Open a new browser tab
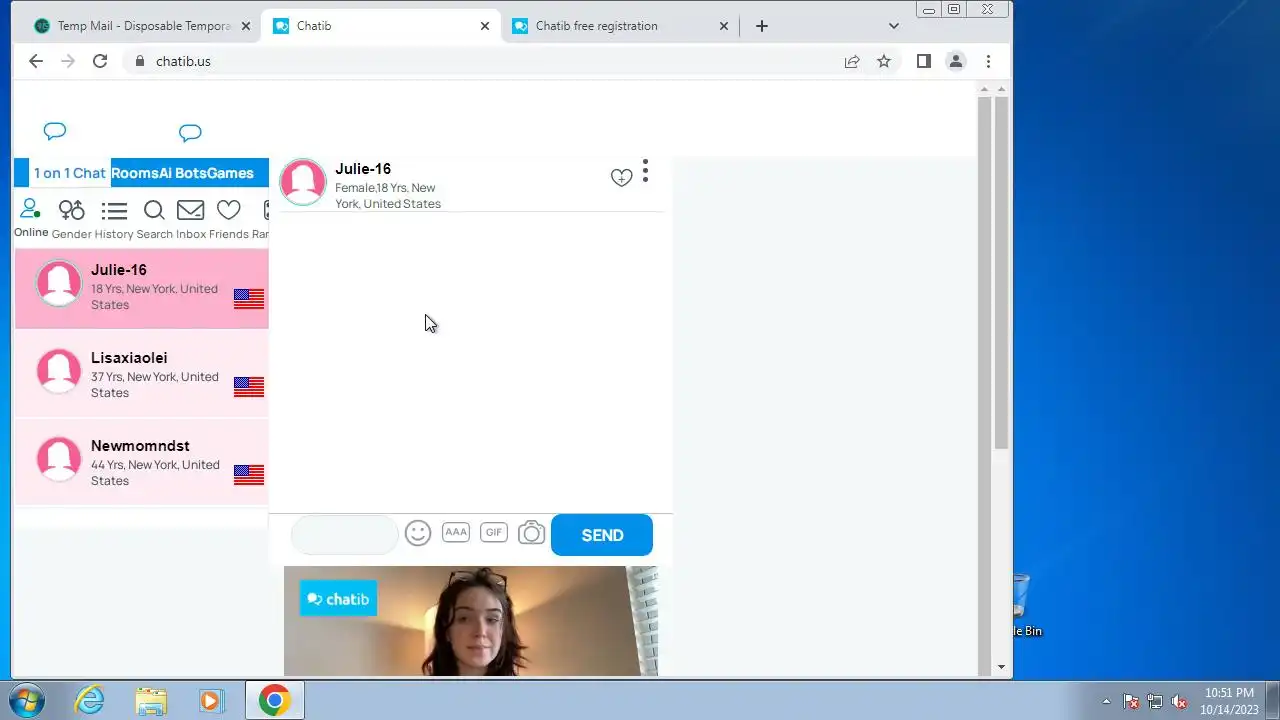Viewport: 1280px width, 720px height. 762,26
